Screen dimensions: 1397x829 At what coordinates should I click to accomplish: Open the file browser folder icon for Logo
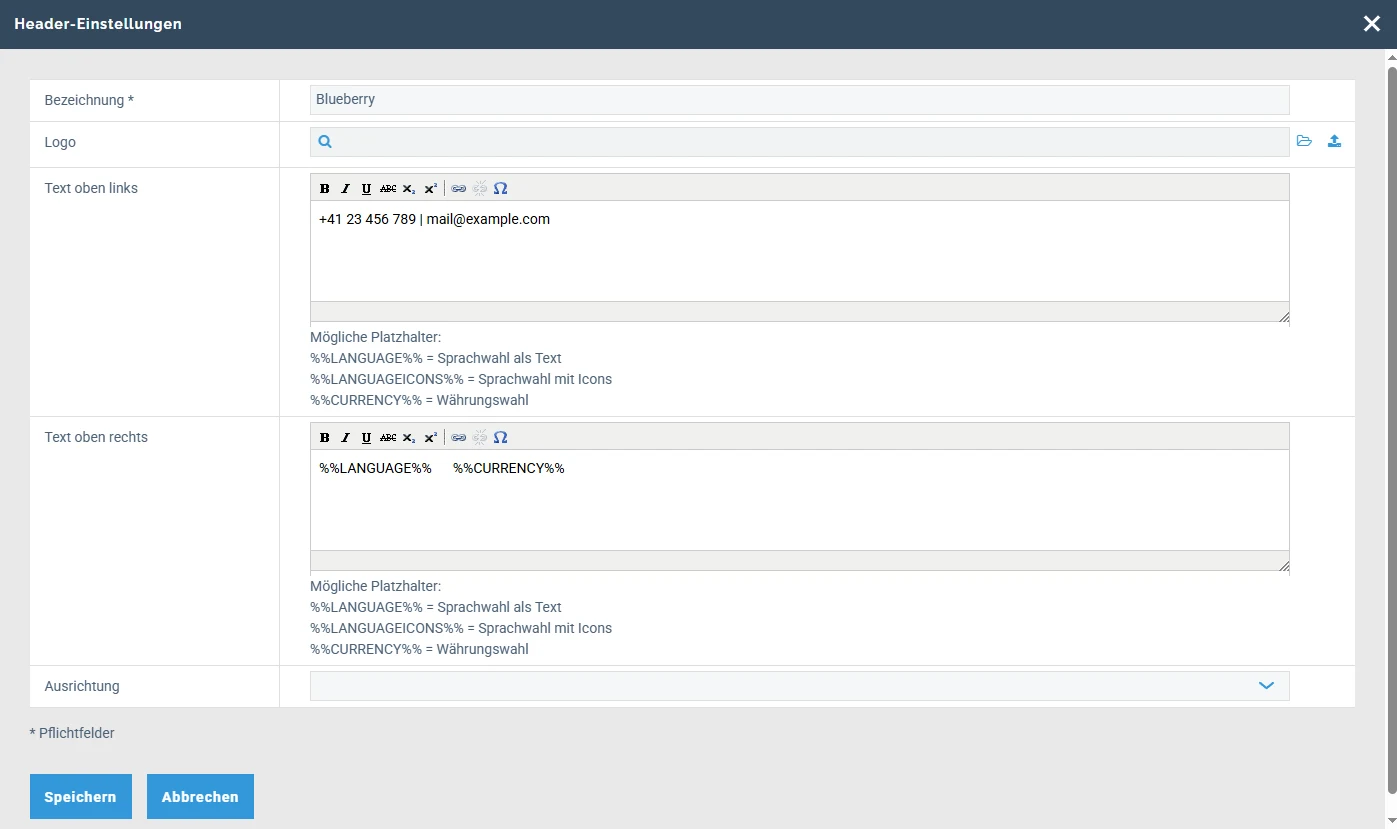pyautogui.click(x=1304, y=142)
